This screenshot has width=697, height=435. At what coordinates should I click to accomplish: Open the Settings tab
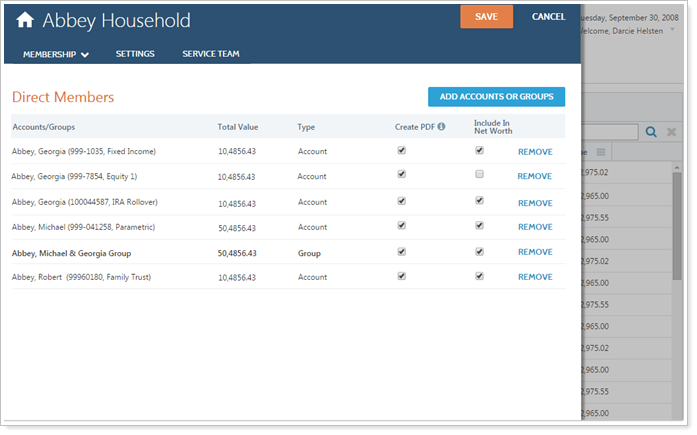tap(135, 54)
